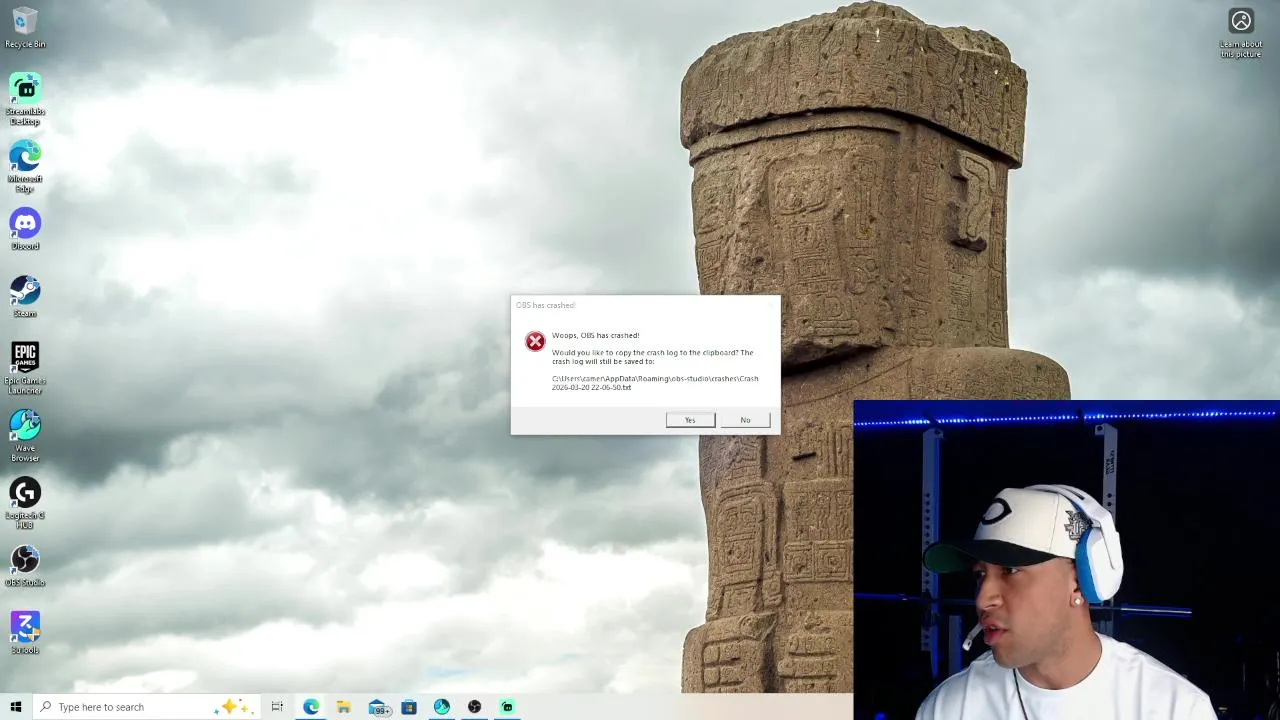Click the crash log file path text

pyautogui.click(x=655, y=383)
